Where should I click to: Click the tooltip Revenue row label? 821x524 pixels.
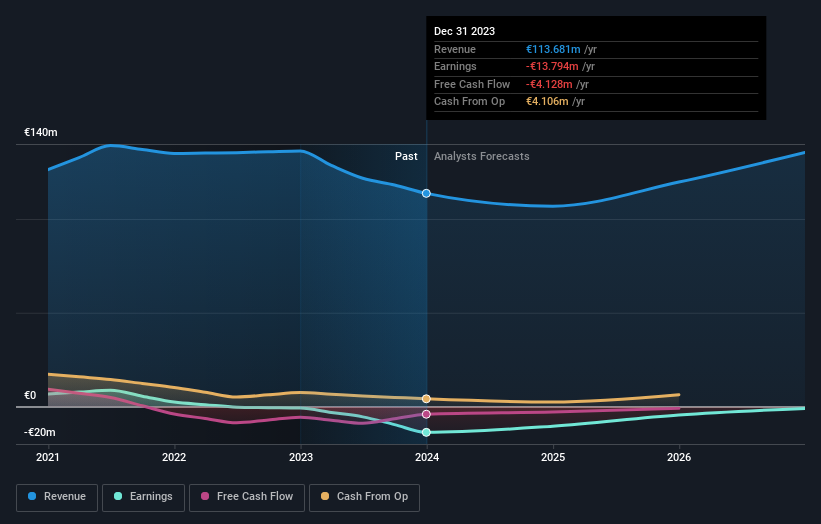(455, 49)
